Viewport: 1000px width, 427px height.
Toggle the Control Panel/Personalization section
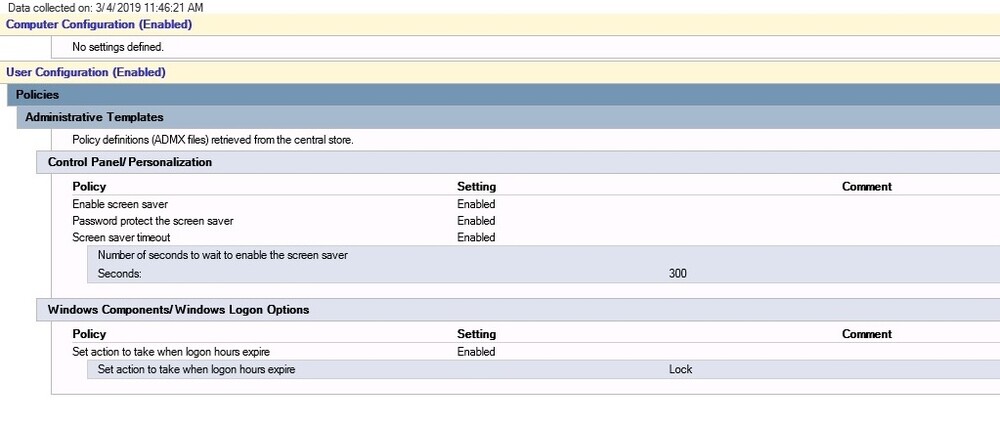coord(130,162)
